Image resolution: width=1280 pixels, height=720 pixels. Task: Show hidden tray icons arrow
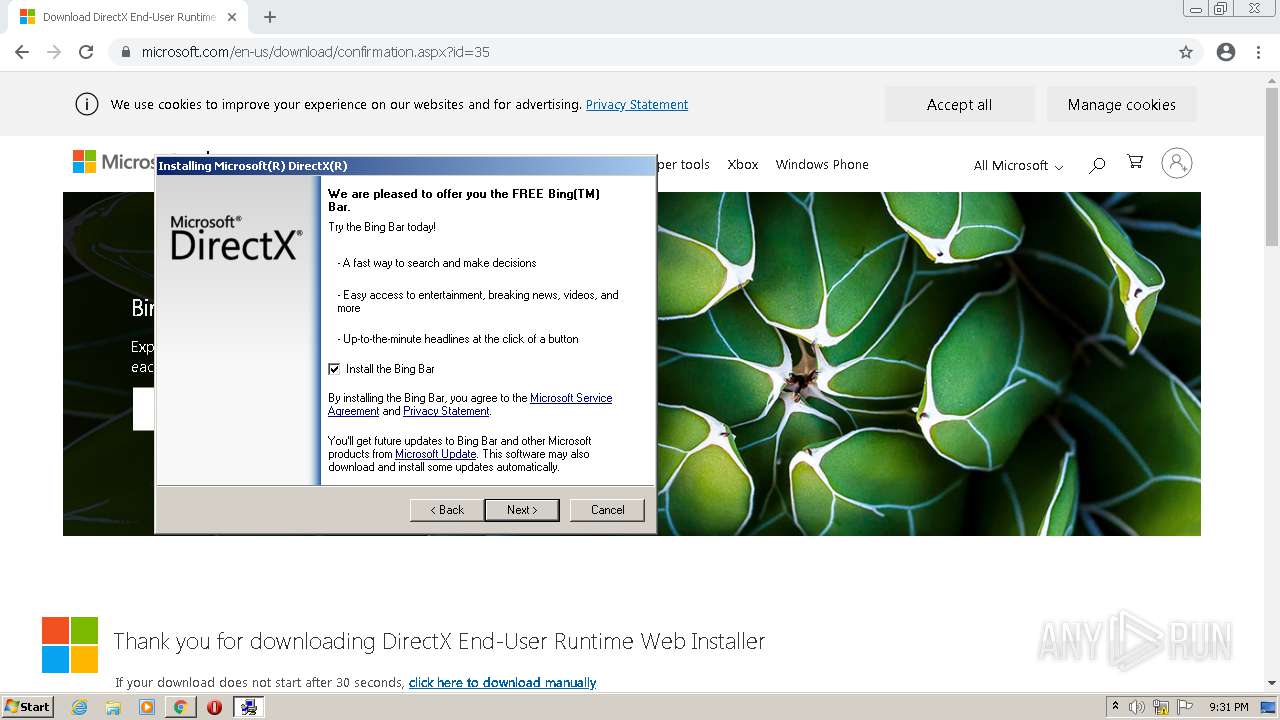tap(1115, 707)
